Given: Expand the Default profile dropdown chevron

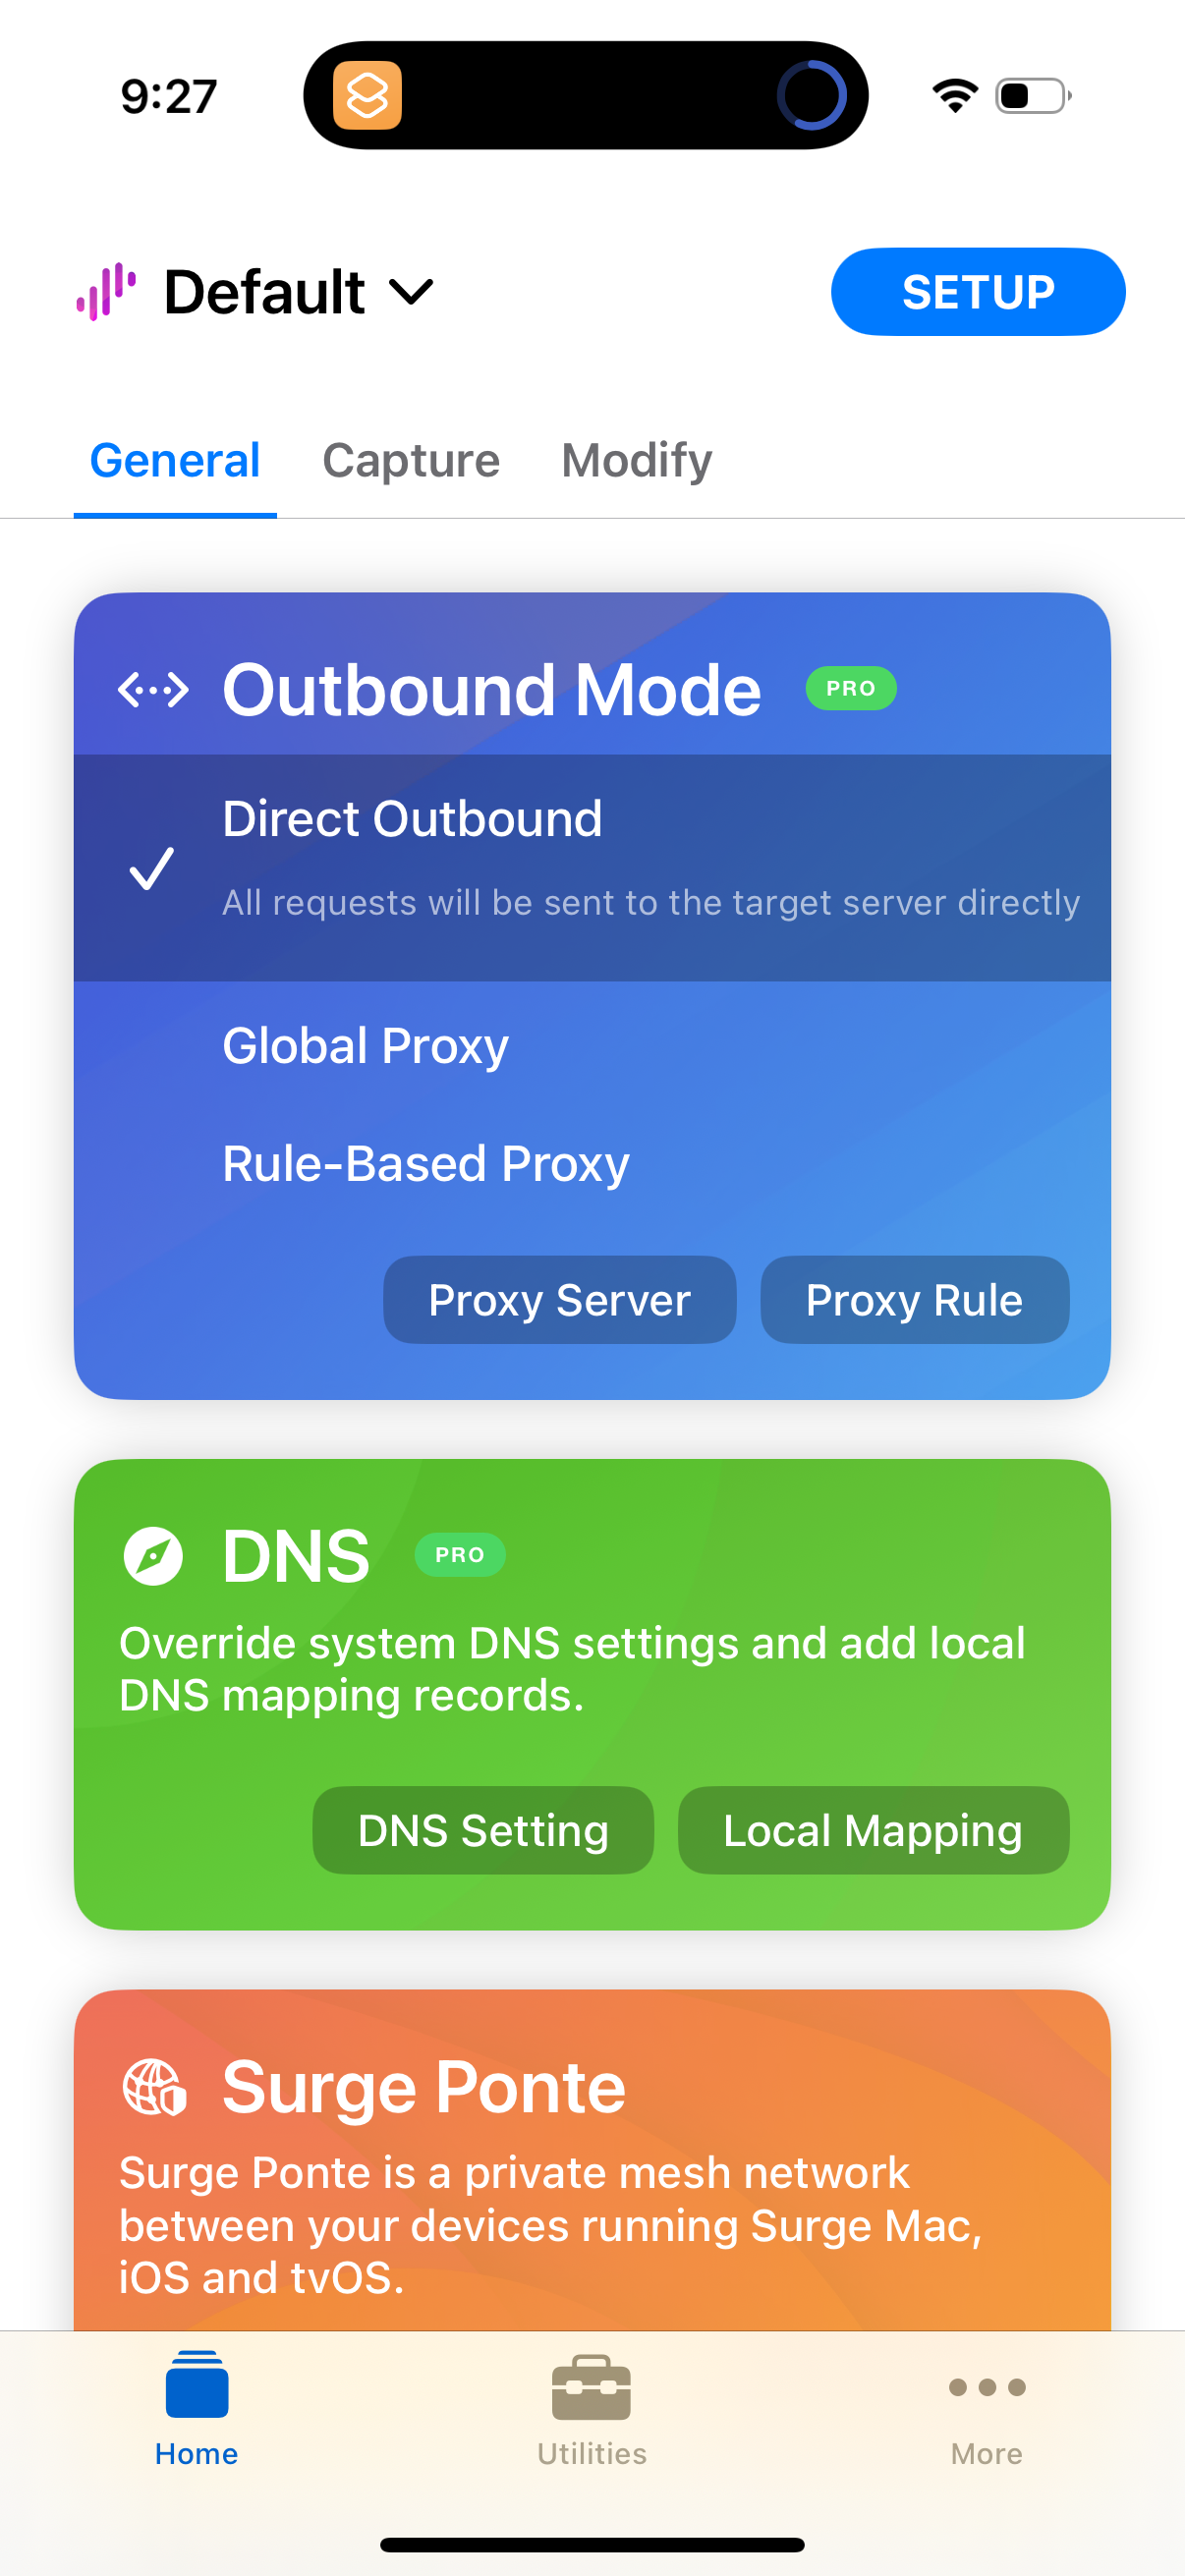Looking at the screenshot, I should (411, 292).
